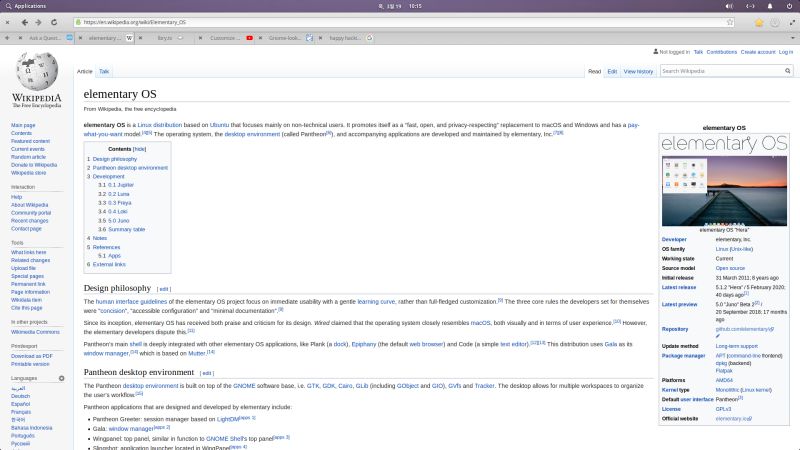Go back to the previous page
The image size is (800, 450).
coord(24,22)
